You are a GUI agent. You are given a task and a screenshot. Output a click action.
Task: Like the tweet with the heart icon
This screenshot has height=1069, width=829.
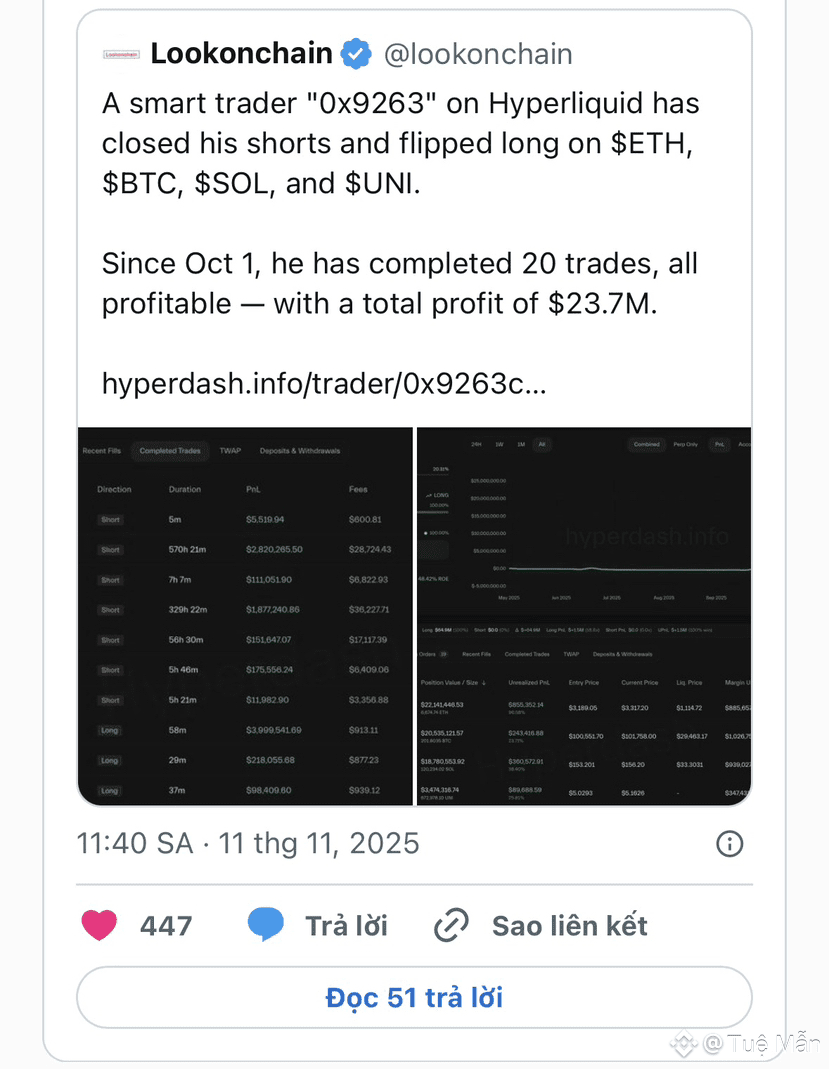pyautogui.click(x=99, y=925)
